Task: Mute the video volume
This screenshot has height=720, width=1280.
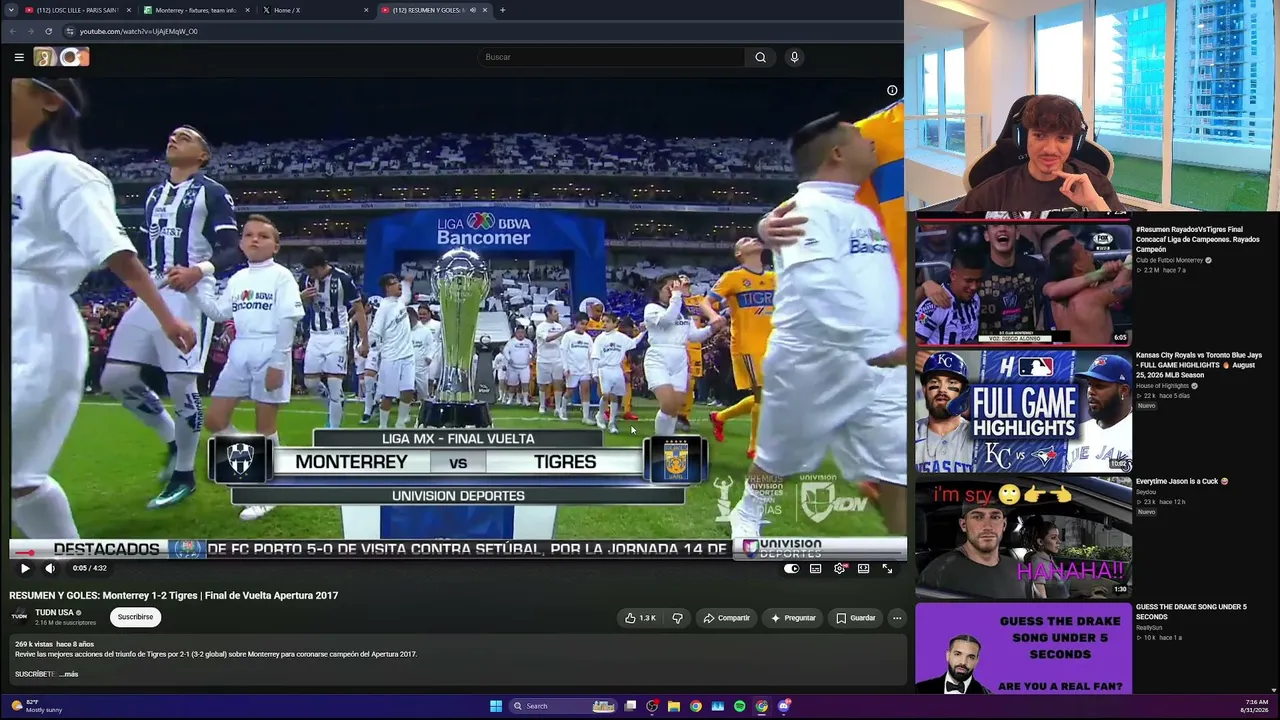Action: pyautogui.click(x=50, y=568)
